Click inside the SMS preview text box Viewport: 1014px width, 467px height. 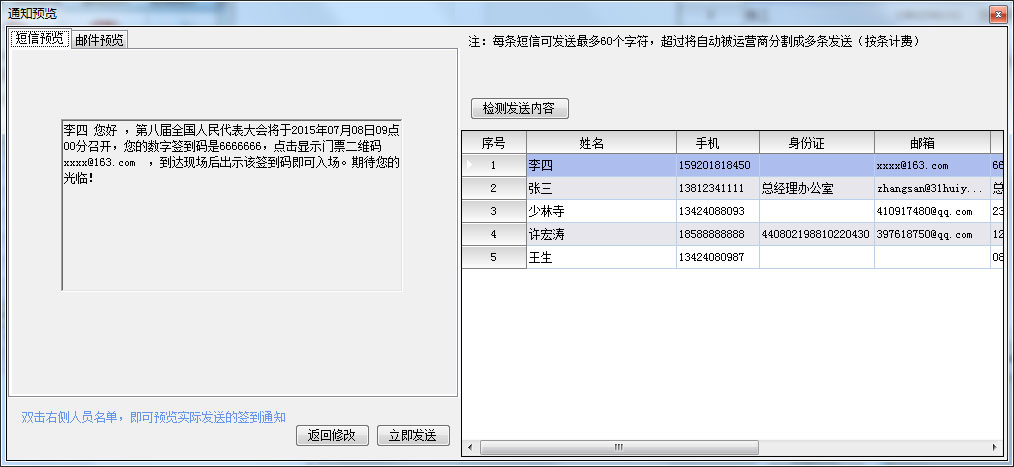pos(232,204)
